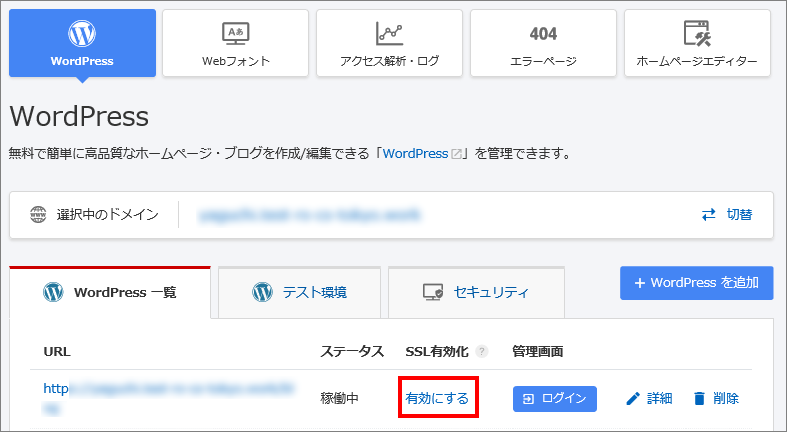
Task: Click the 管理画面 column header
Action: 538,351
